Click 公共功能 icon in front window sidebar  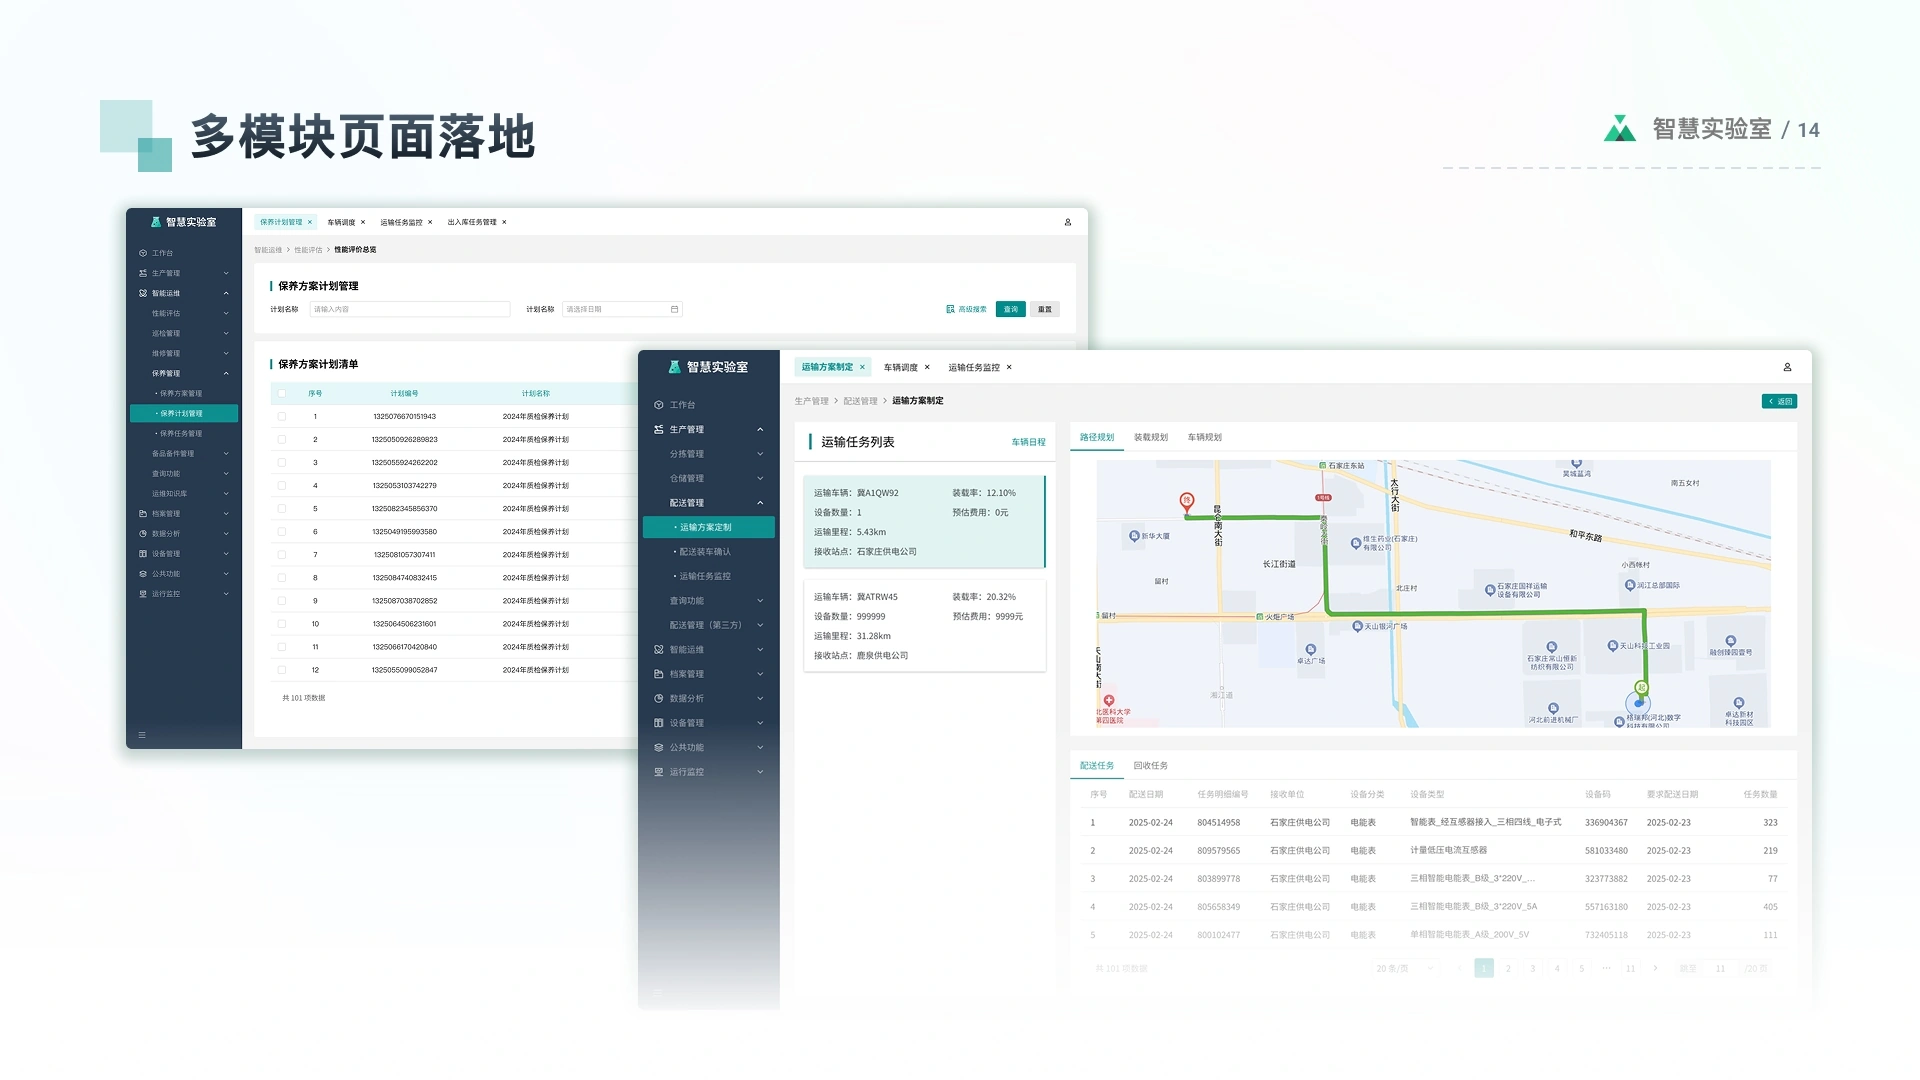(x=659, y=748)
